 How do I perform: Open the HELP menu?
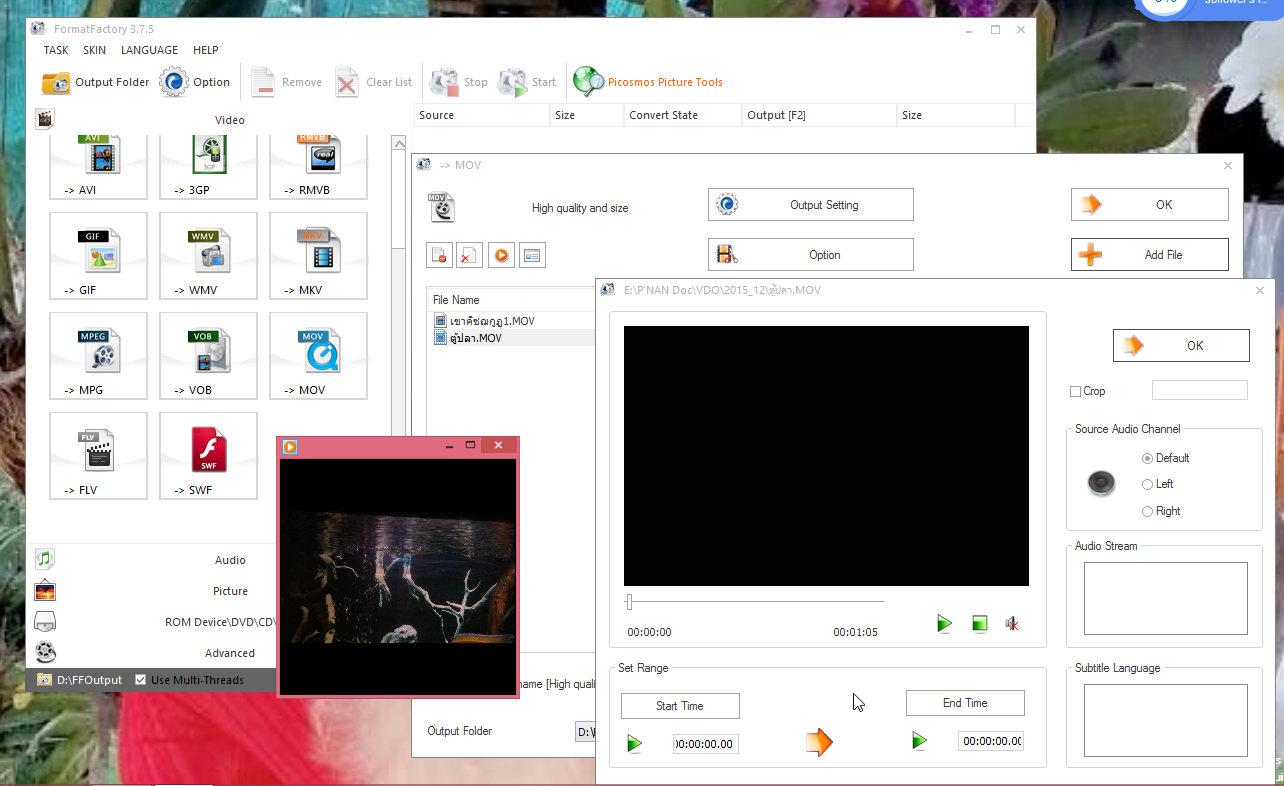[x=206, y=50]
